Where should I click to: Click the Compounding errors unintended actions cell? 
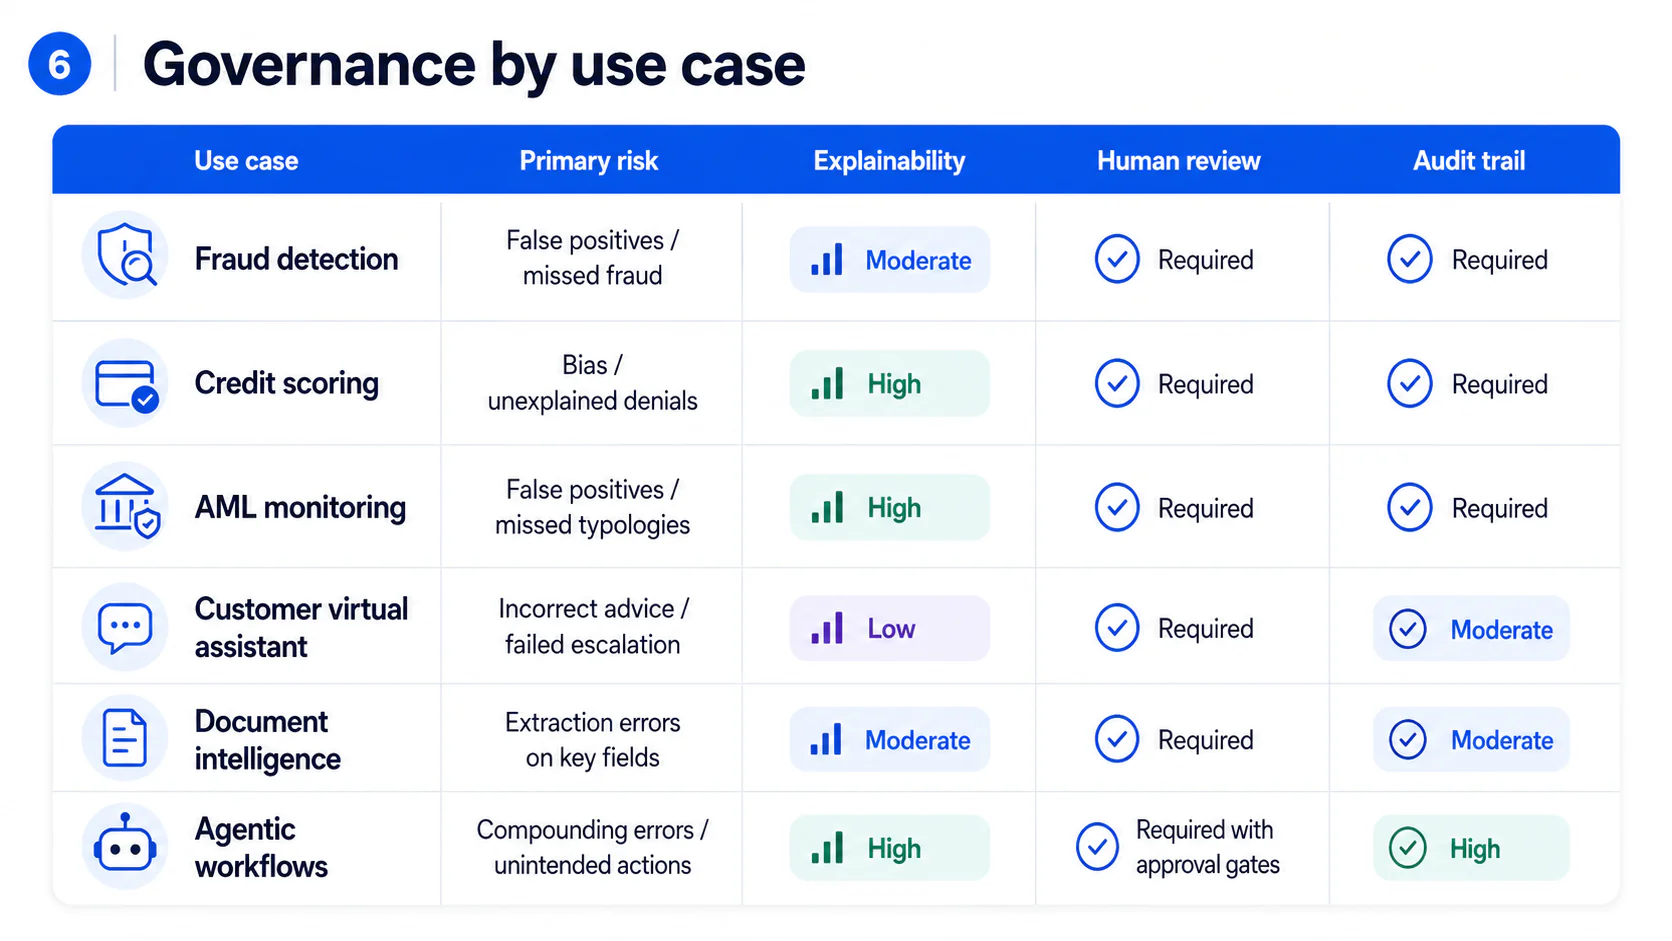(x=592, y=847)
